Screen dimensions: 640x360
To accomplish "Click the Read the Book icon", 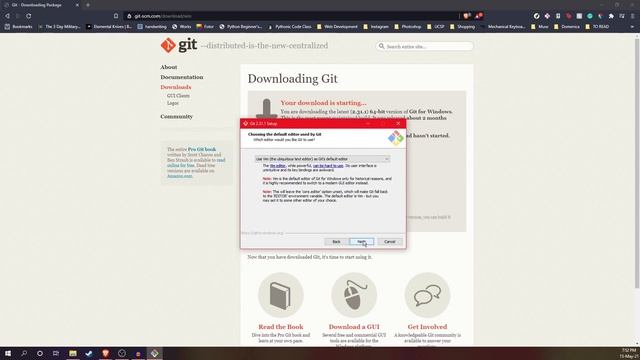I will (x=281, y=295).
